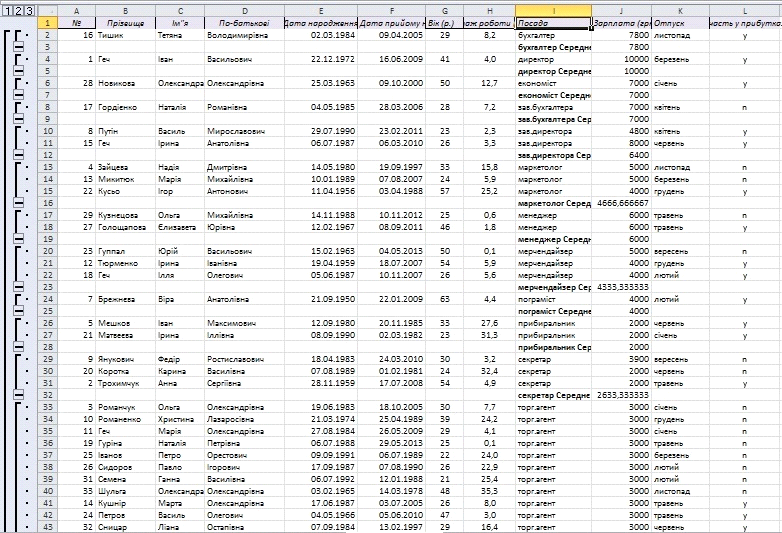
Task: Select surname cell Брежнєва
Action: coord(125,299)
